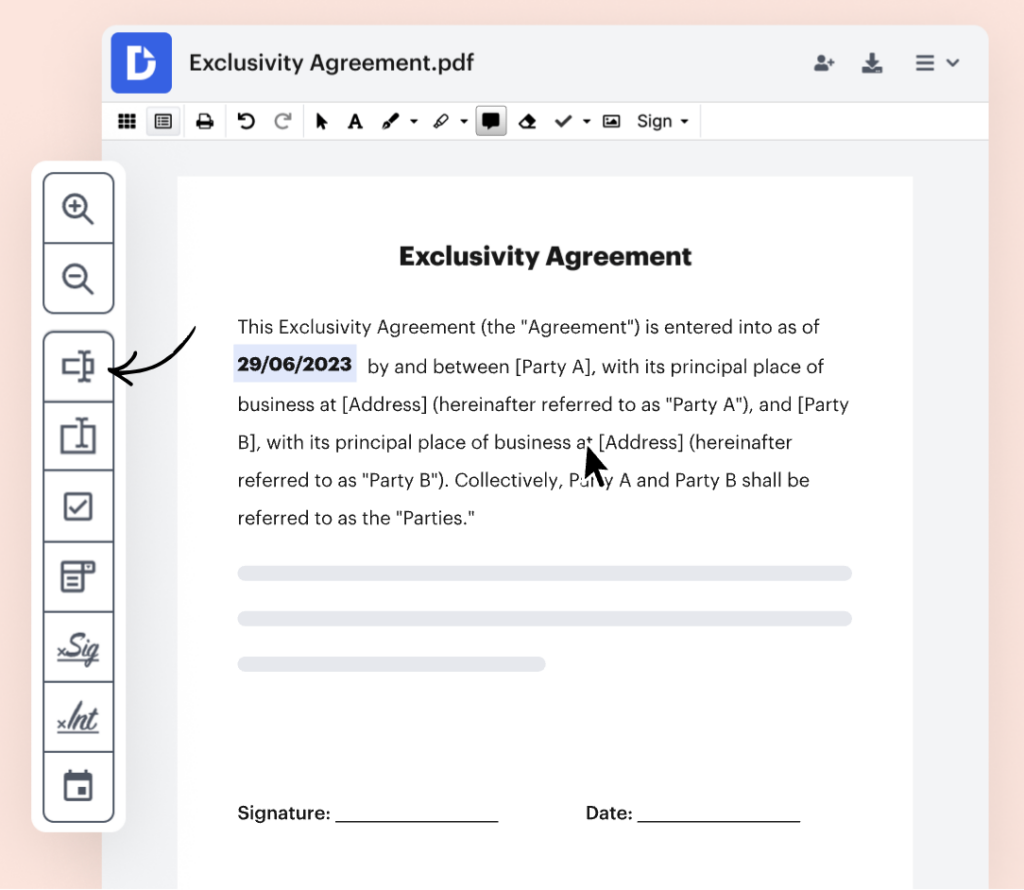Undo the last action

click(246, 121)
